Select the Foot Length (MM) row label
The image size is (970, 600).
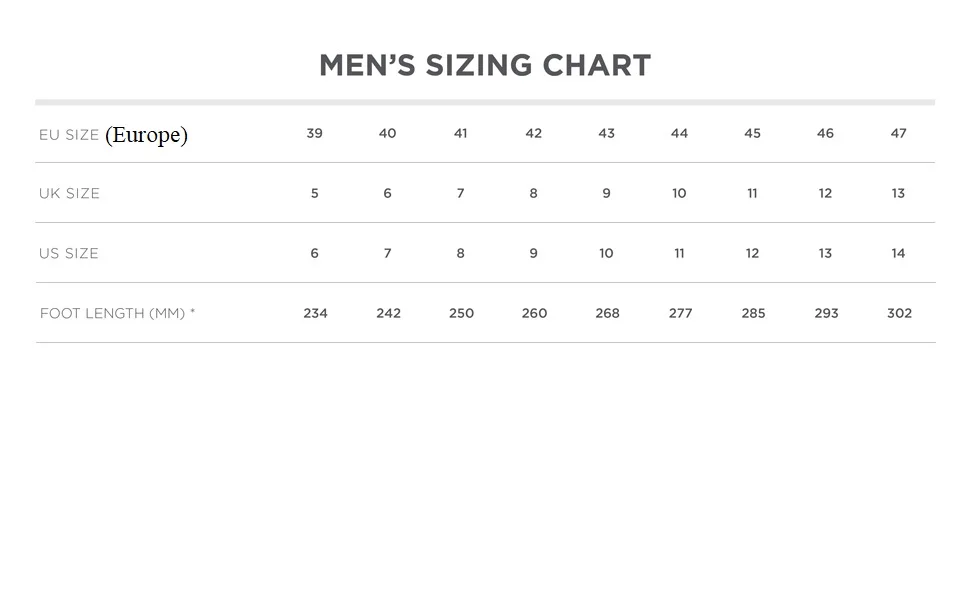pos(117,314)
